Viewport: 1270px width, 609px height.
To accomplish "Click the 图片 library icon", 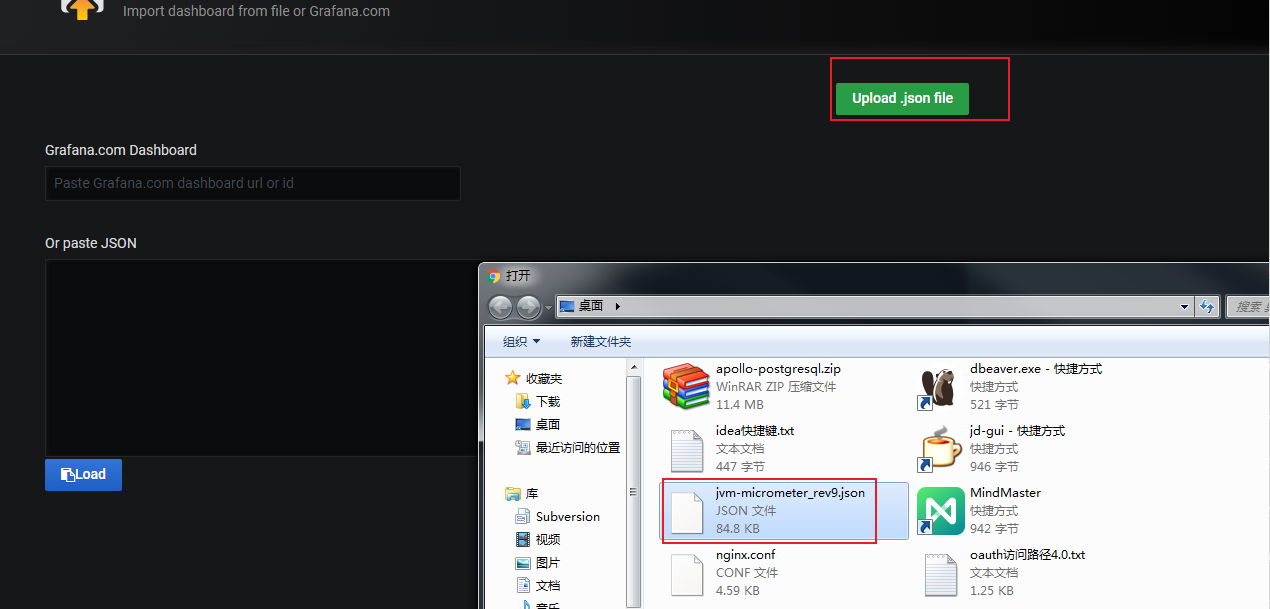I will tap(522, 562).
